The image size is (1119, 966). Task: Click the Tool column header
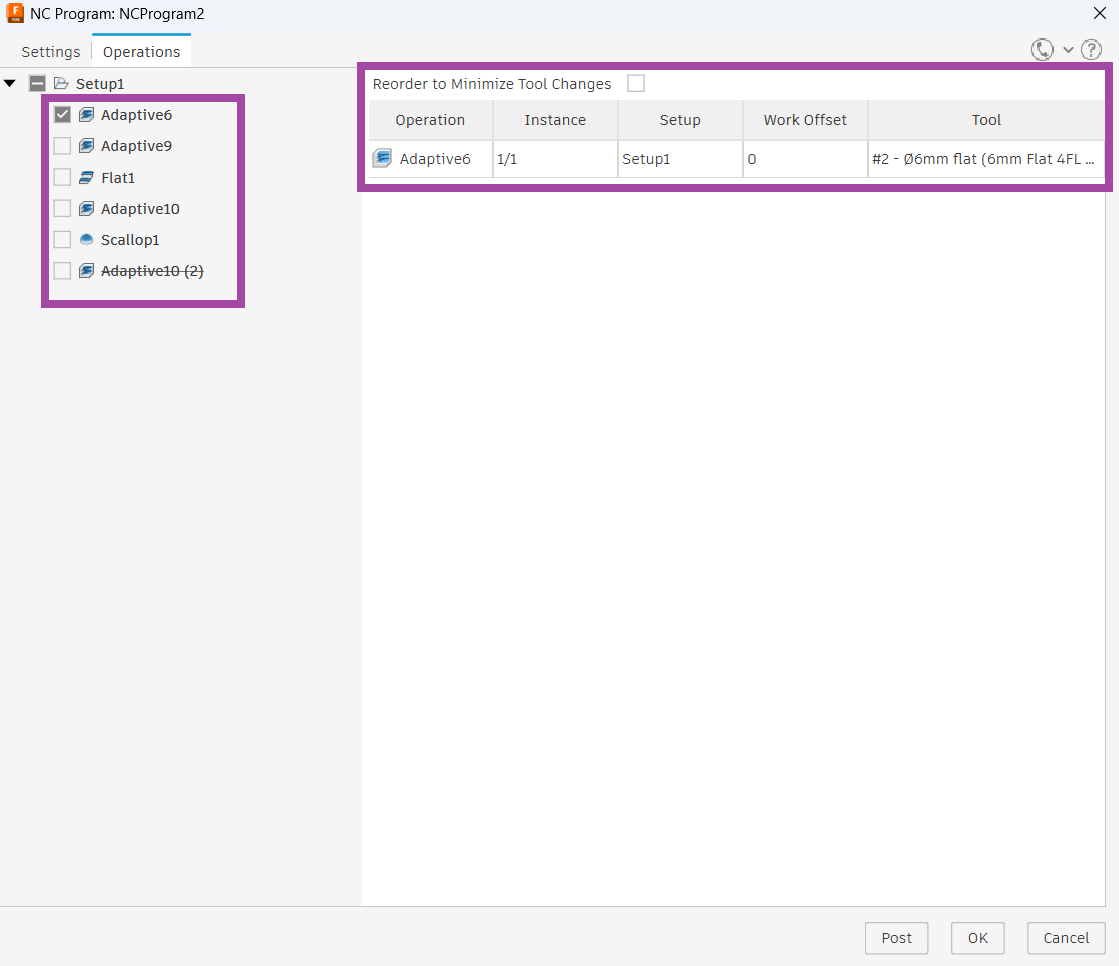[x=986, y=120]
